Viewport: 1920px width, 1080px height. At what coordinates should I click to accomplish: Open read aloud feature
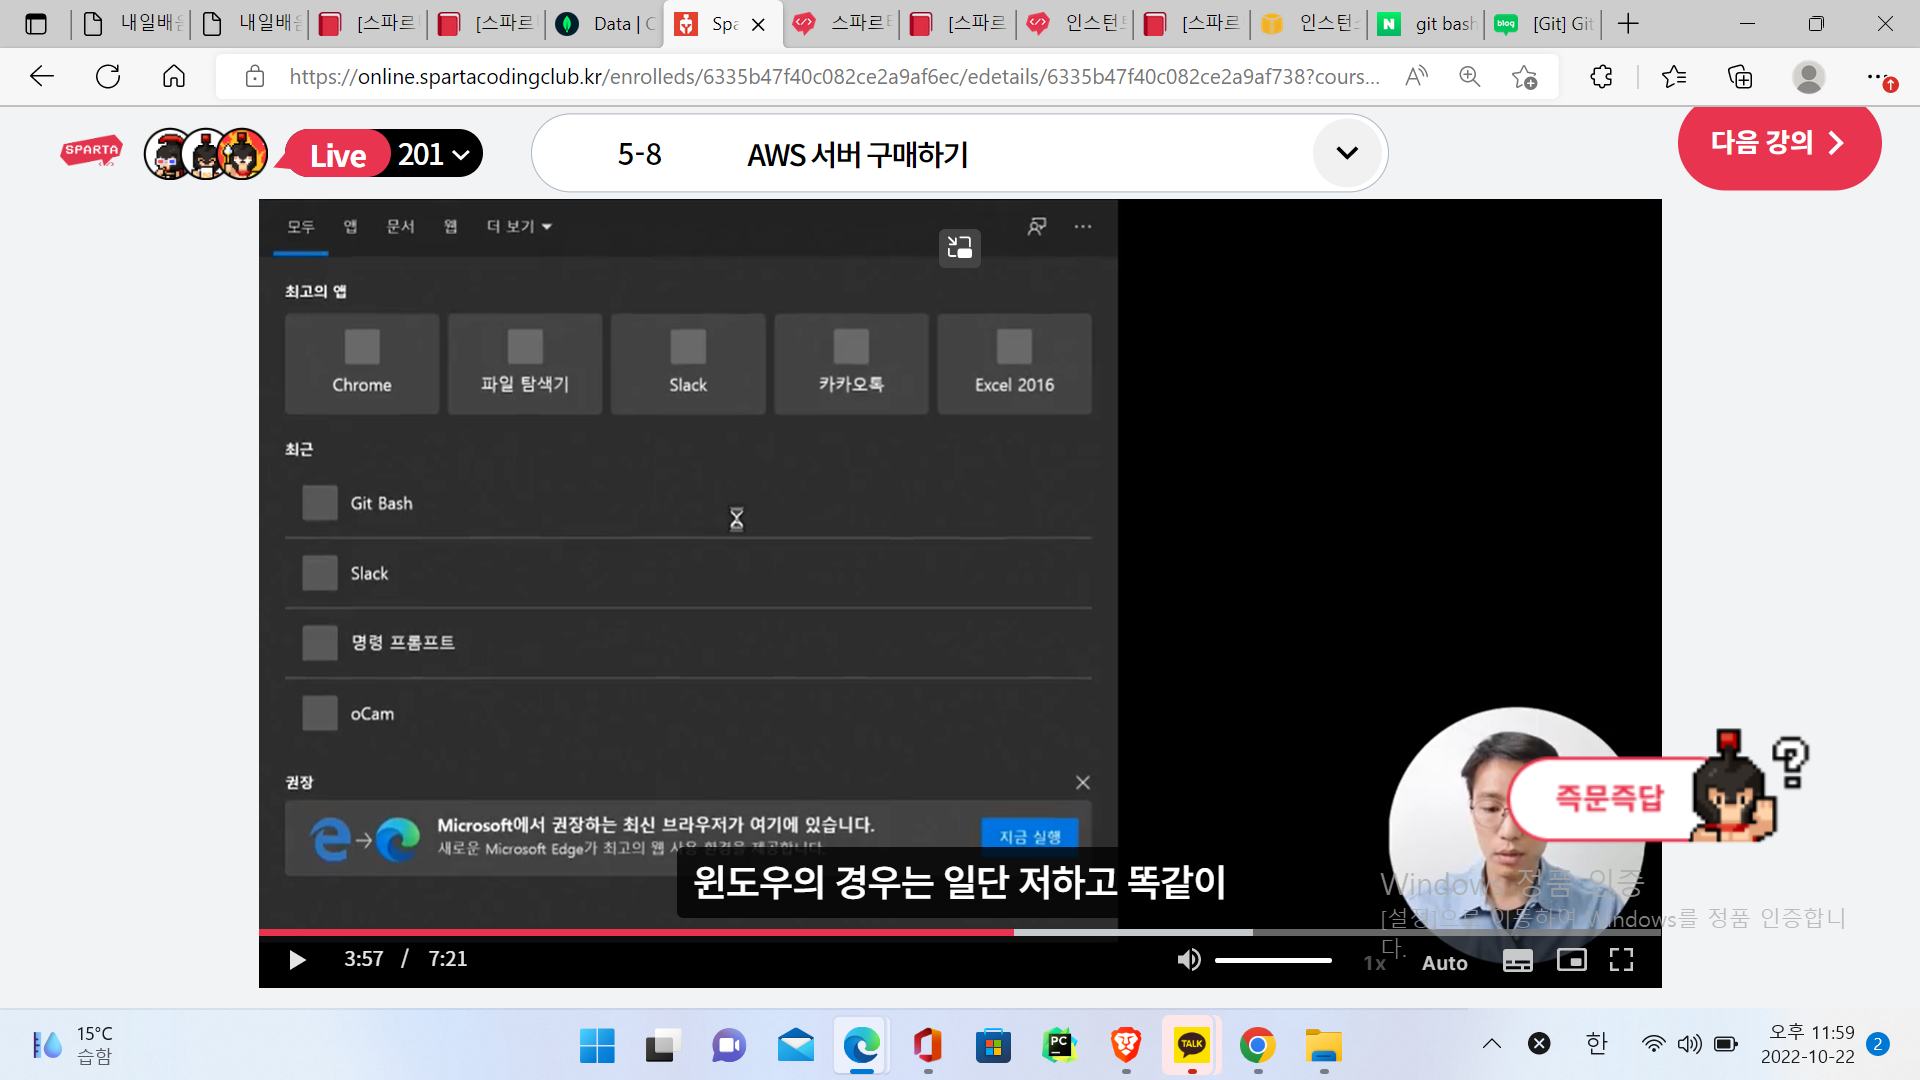coord(1416,76)
